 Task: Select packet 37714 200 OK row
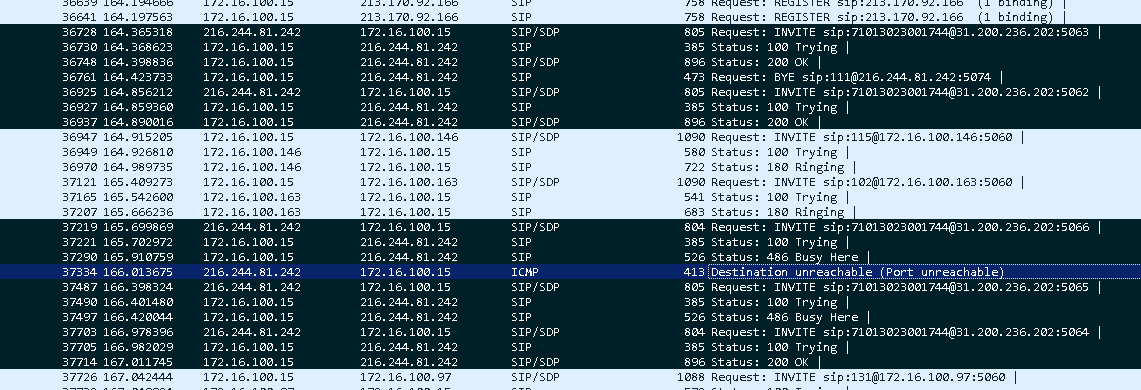pyautogui.click(x=570, y=362)
